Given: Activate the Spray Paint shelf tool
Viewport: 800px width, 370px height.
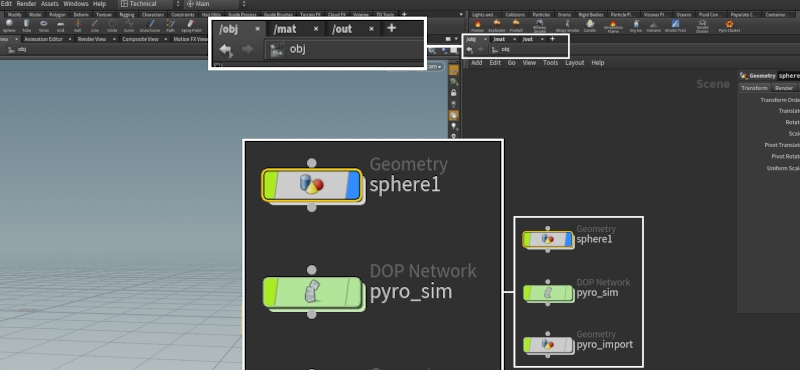Looking at the screenshot, I should click(x=191, y=26).
